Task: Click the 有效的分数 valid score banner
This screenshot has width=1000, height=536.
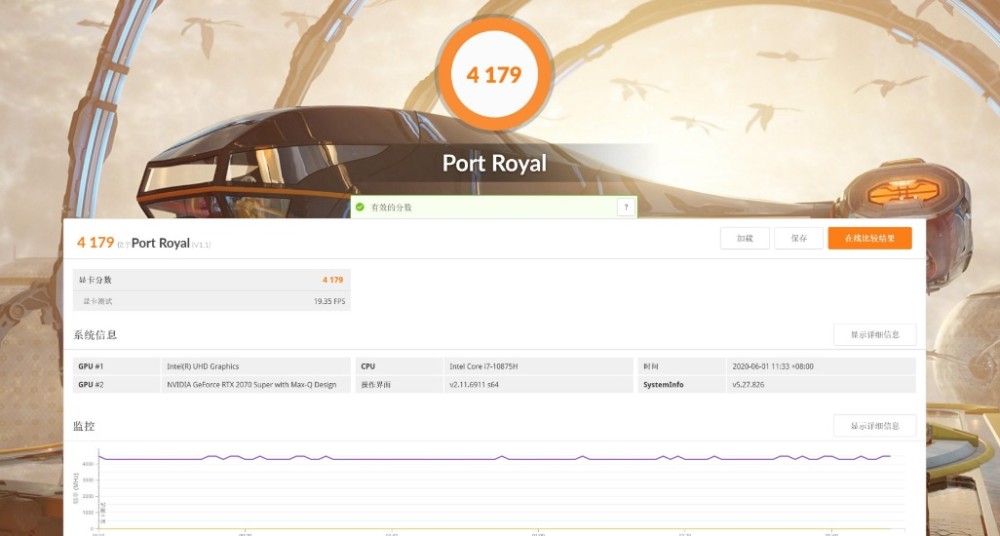Action: 494,207
